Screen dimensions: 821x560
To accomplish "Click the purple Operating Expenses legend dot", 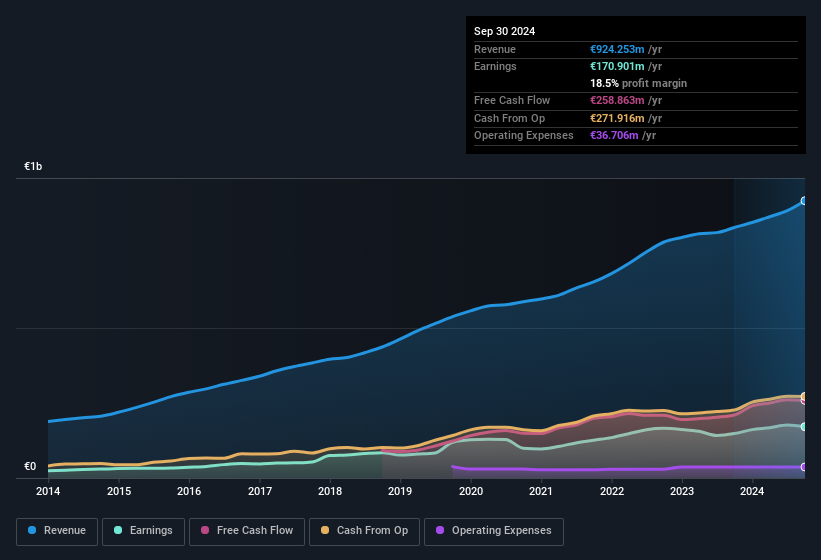I will 440,530.
